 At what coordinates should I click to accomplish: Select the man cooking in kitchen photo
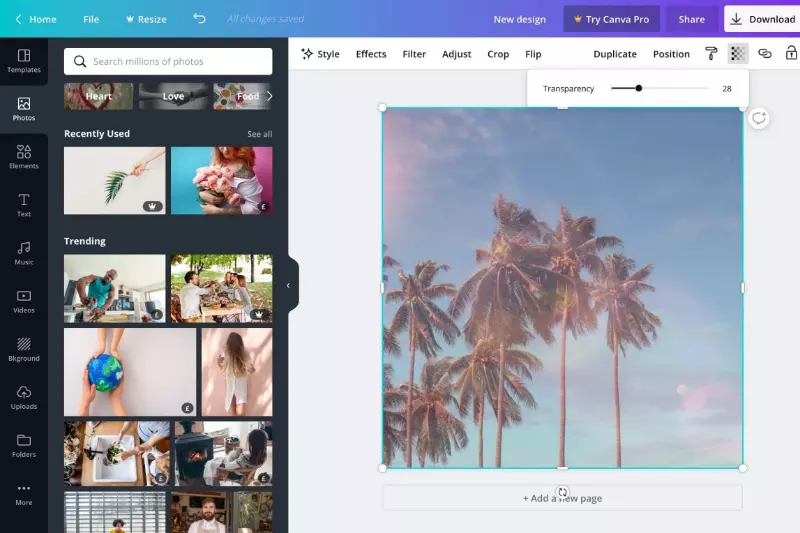click(x=115, y=289)
